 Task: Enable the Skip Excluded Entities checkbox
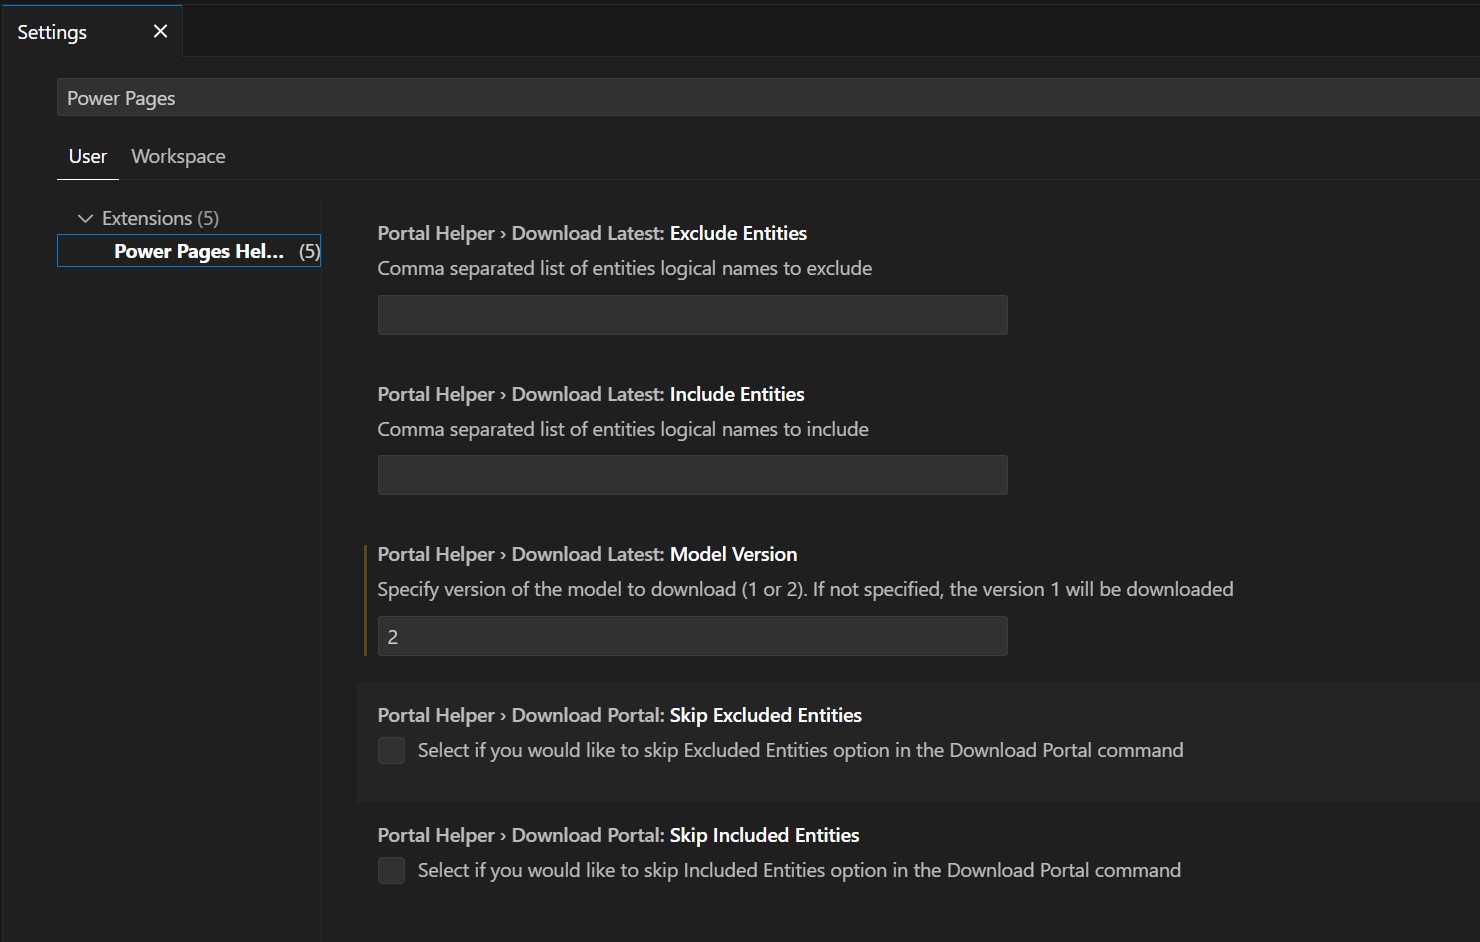pos(391,750)
